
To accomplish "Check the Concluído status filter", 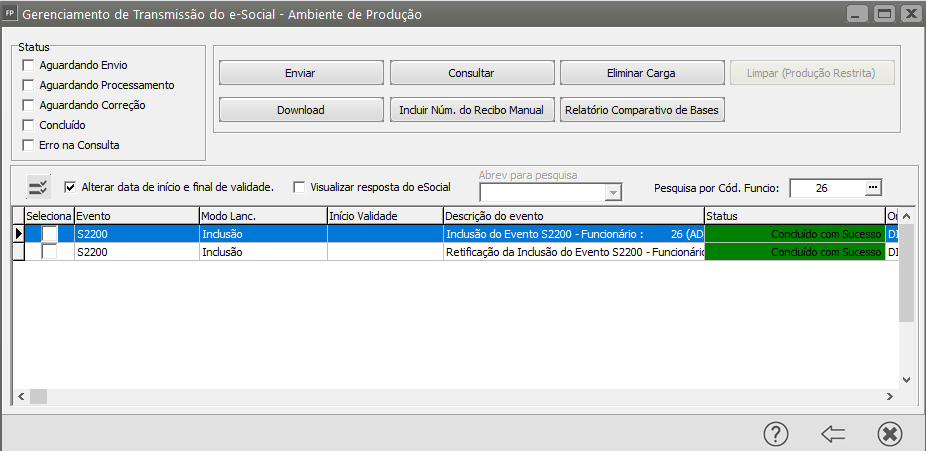I will [x=28, y=125].
